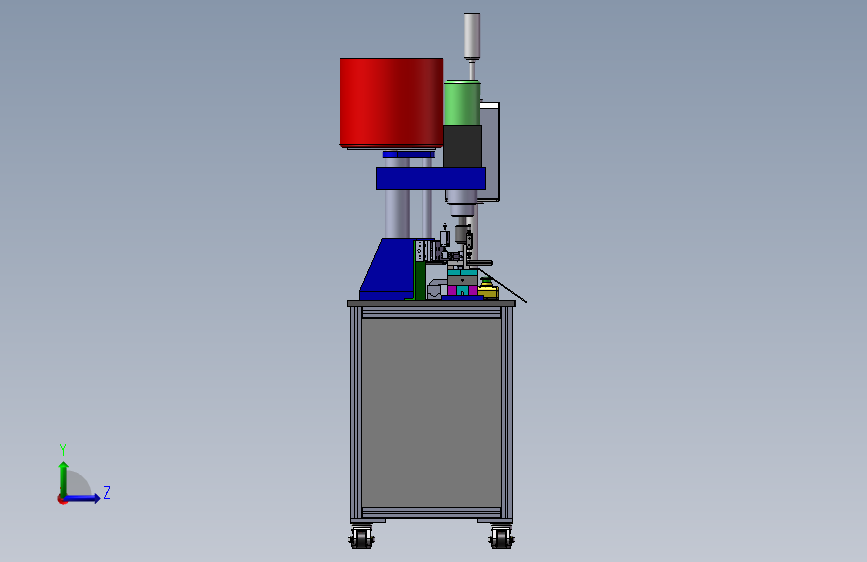The image size is (867, 562).
Task: Click the green Y axis of the orientation triad
Action: [64, 479]
